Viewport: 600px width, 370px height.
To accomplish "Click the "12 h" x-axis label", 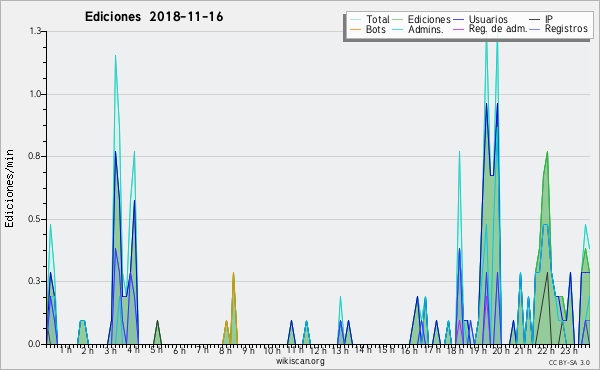I will tap(318, 351).
